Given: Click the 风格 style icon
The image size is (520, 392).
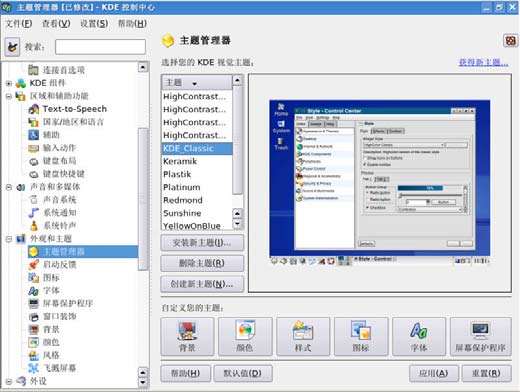Looking at the screenshot, I should 33,355.
